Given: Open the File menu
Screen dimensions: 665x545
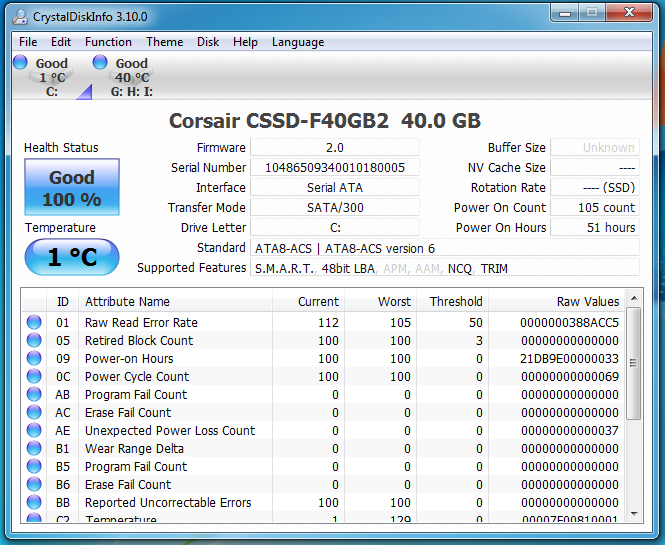Looking at the screenshot, I should [28, 42].
